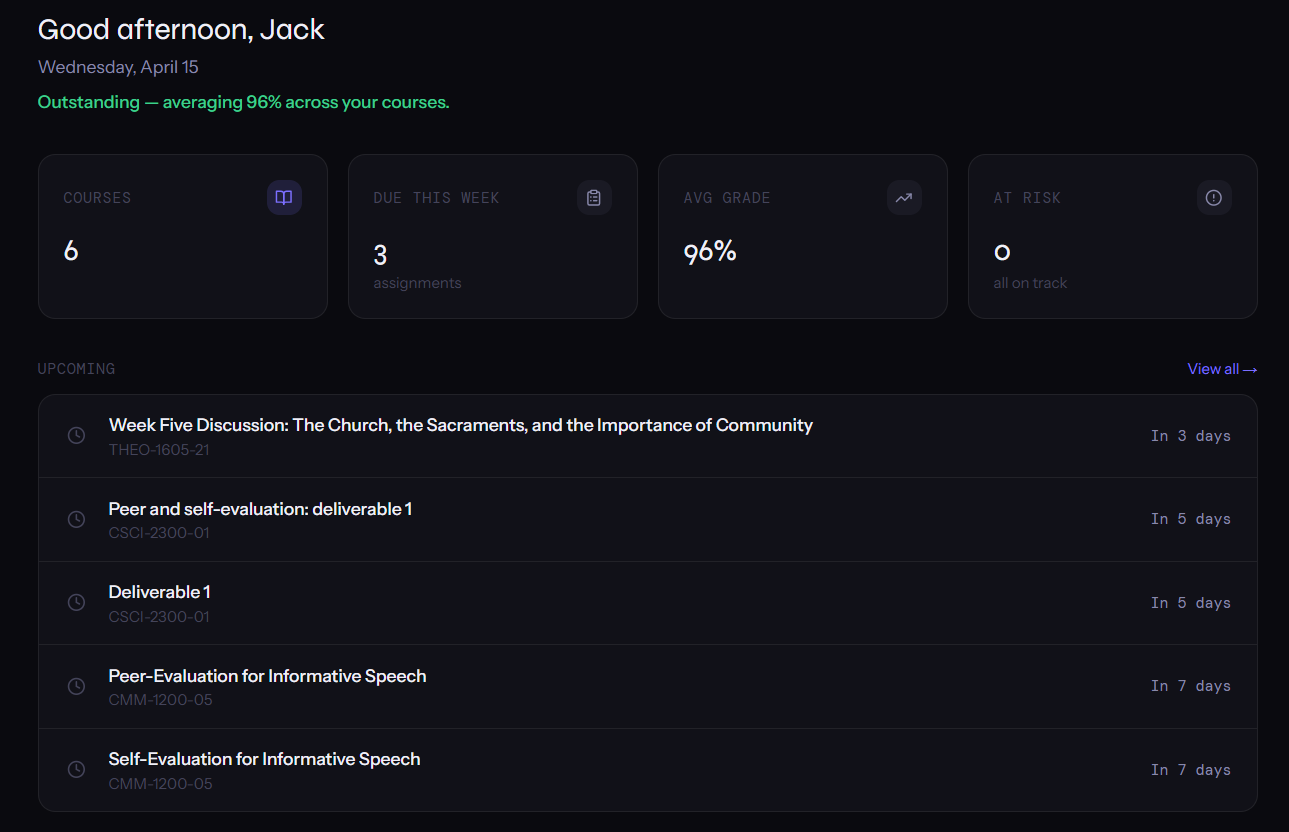Image resolution: width=1289 pixels, height=832 pixels.
Task: Click clock icon beside Week Five Discussion
Action: pyautogui.click(x=76, y=436)
